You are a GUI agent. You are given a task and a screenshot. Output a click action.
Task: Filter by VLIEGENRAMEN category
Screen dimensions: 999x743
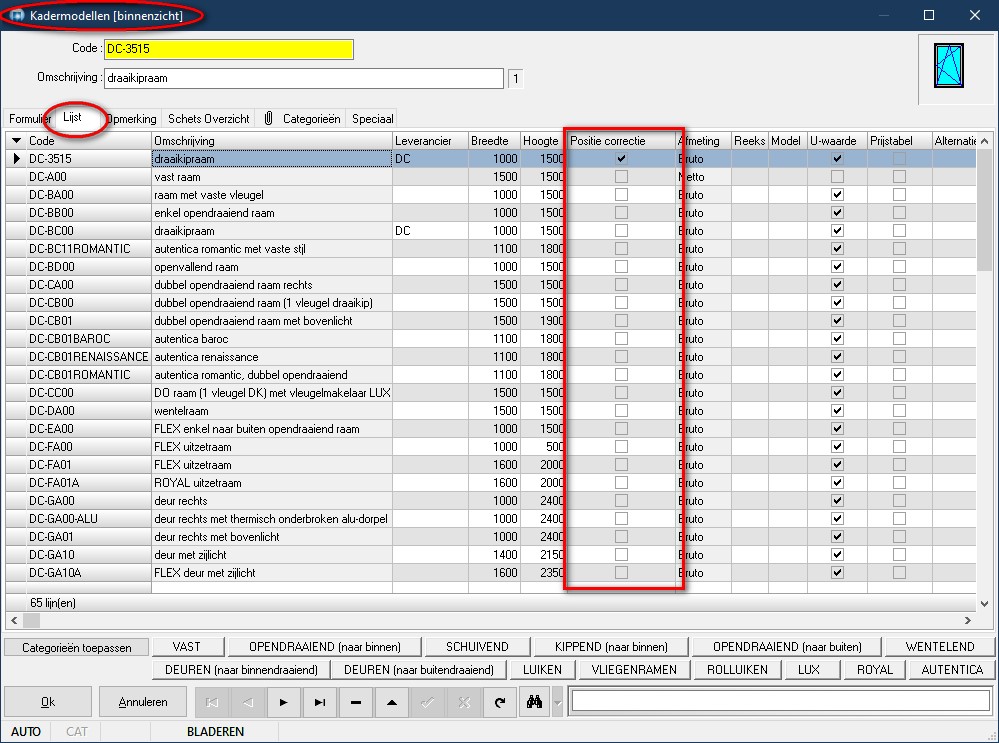tap(634, 670)
